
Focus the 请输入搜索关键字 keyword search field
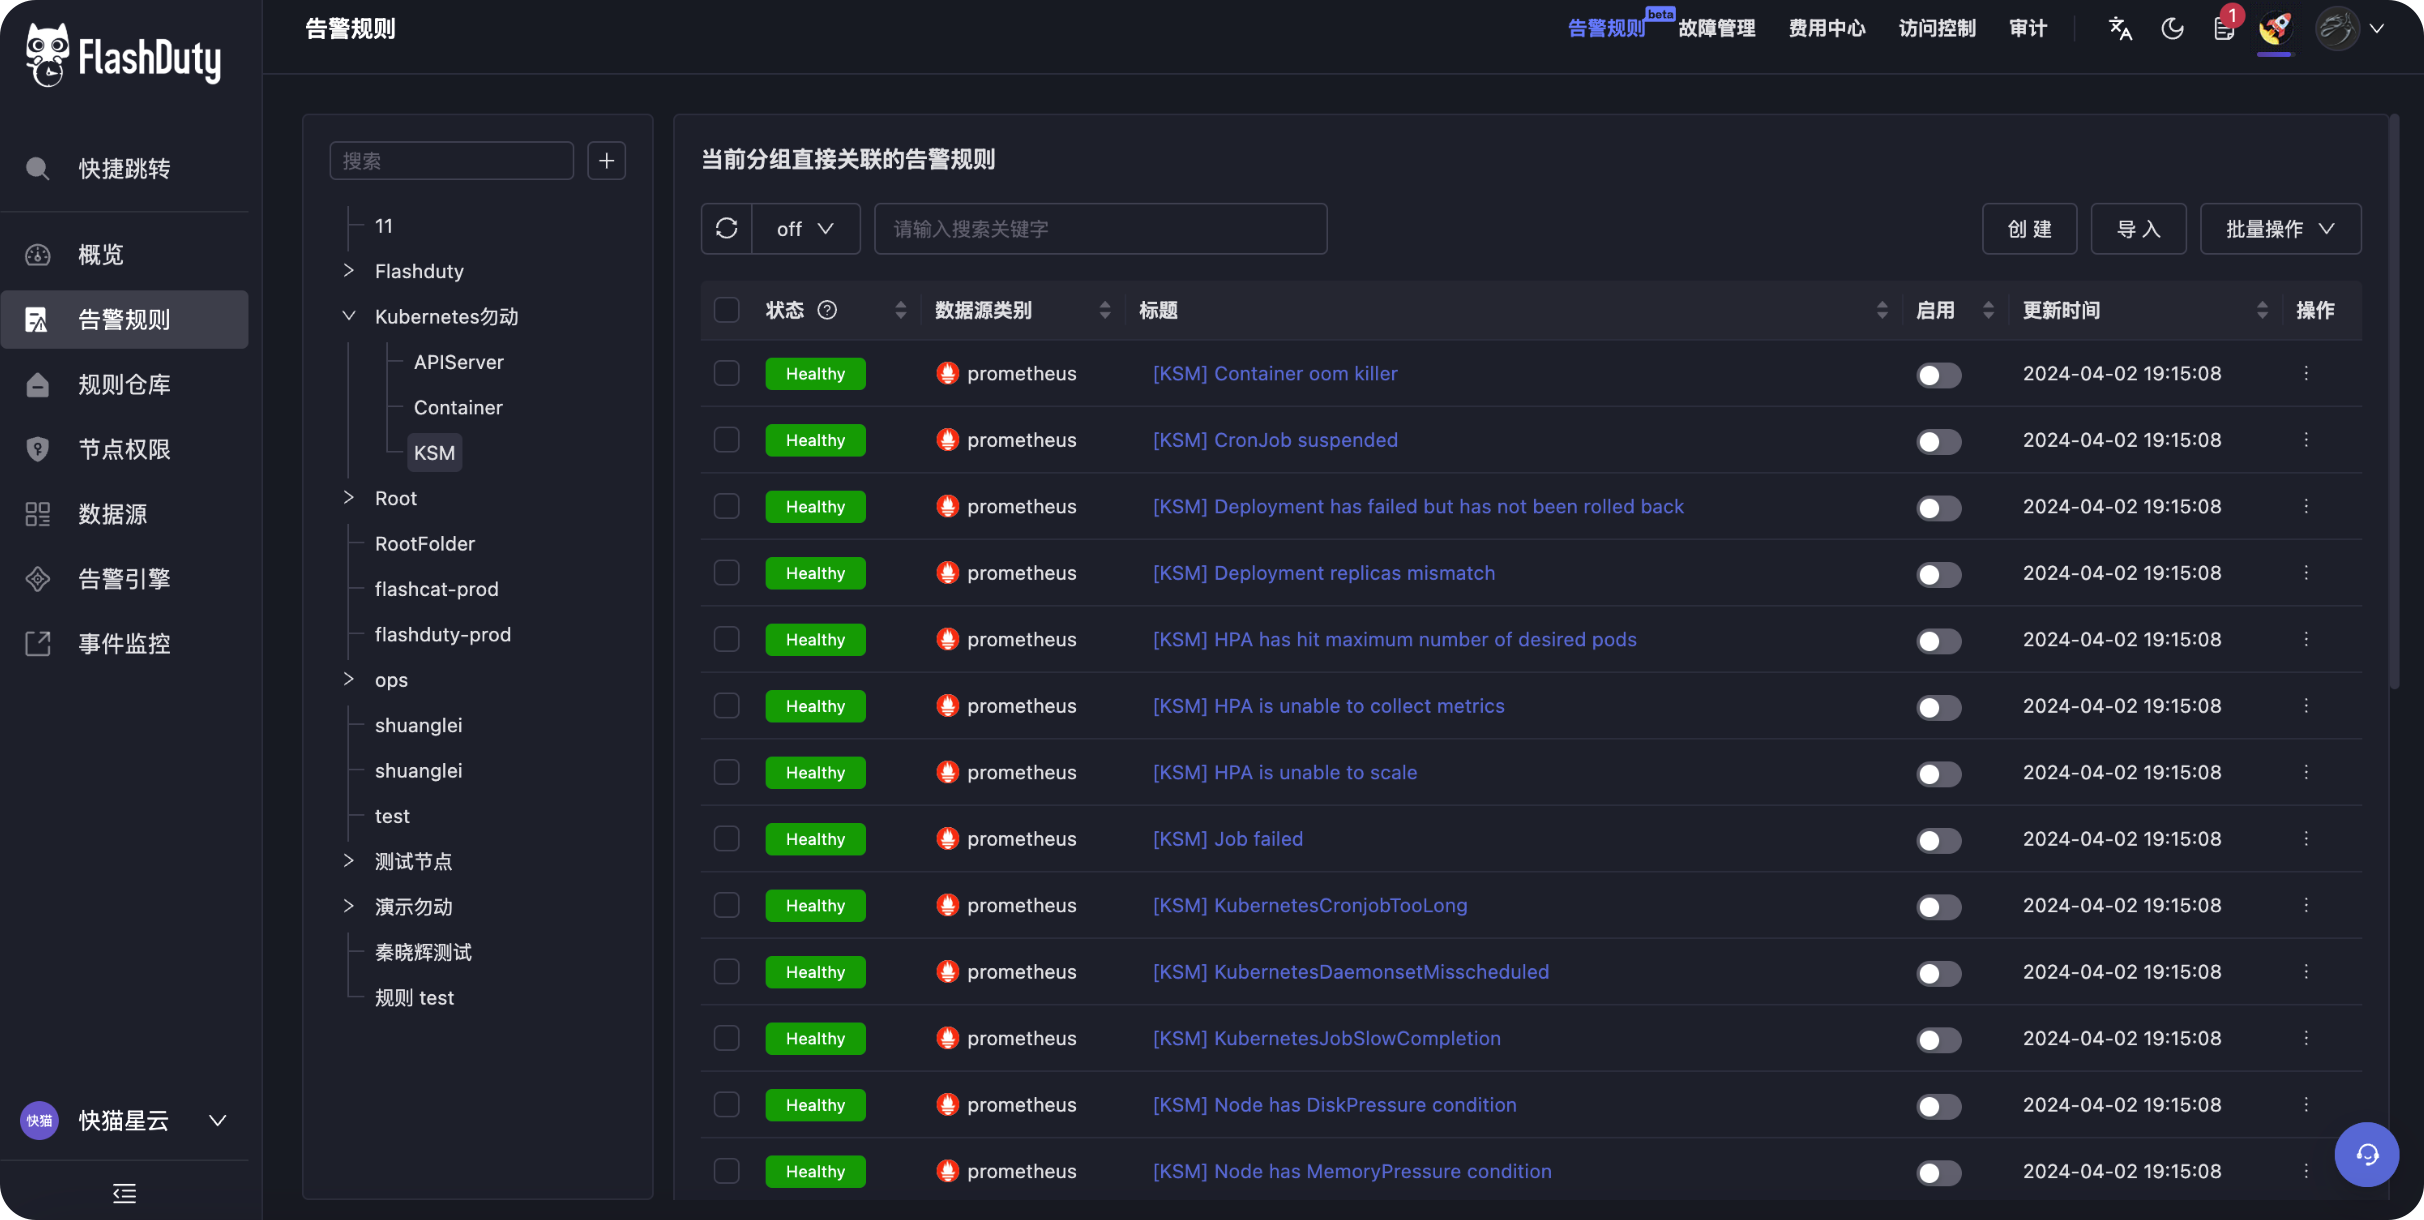coord(1101,229)
